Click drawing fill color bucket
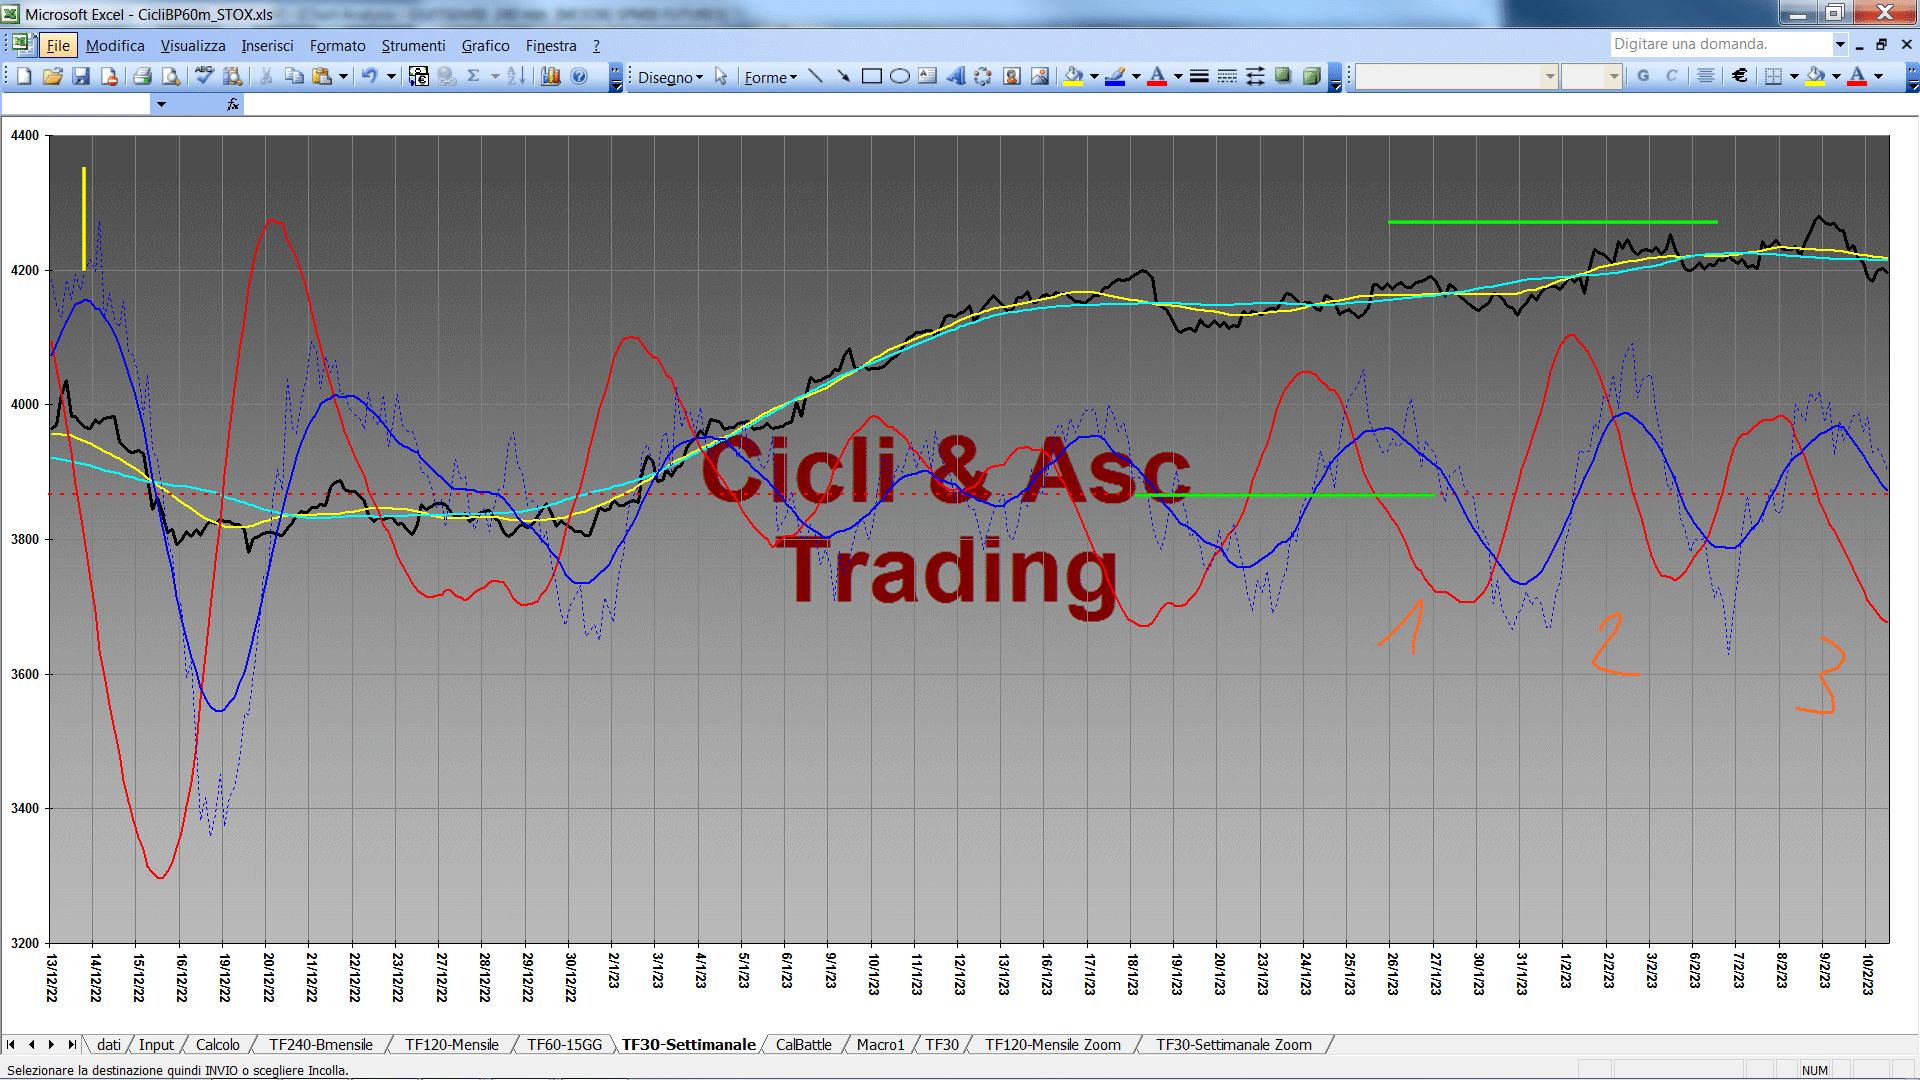The image size is (1920, 1080). [1074, 76]
